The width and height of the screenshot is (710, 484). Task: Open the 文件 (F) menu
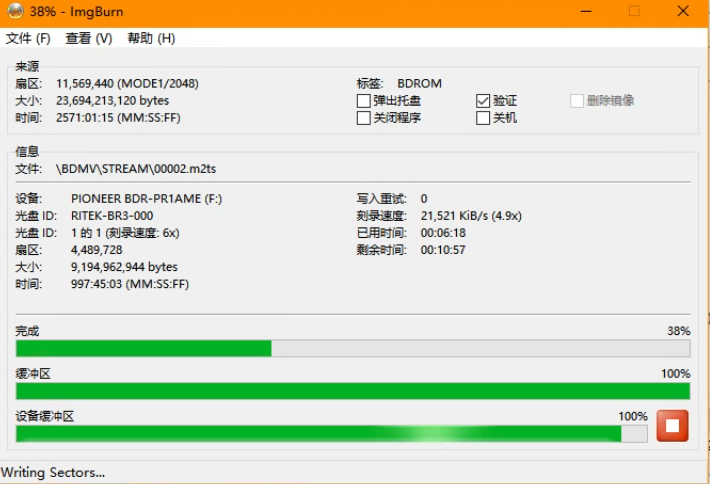pos(28,38)
